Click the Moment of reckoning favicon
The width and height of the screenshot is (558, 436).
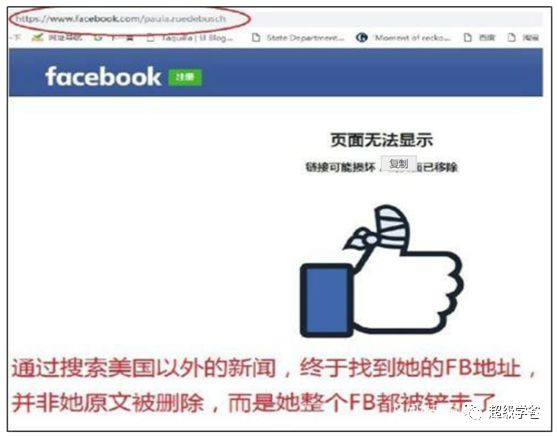pyautogui.click(x=362, y=37)
